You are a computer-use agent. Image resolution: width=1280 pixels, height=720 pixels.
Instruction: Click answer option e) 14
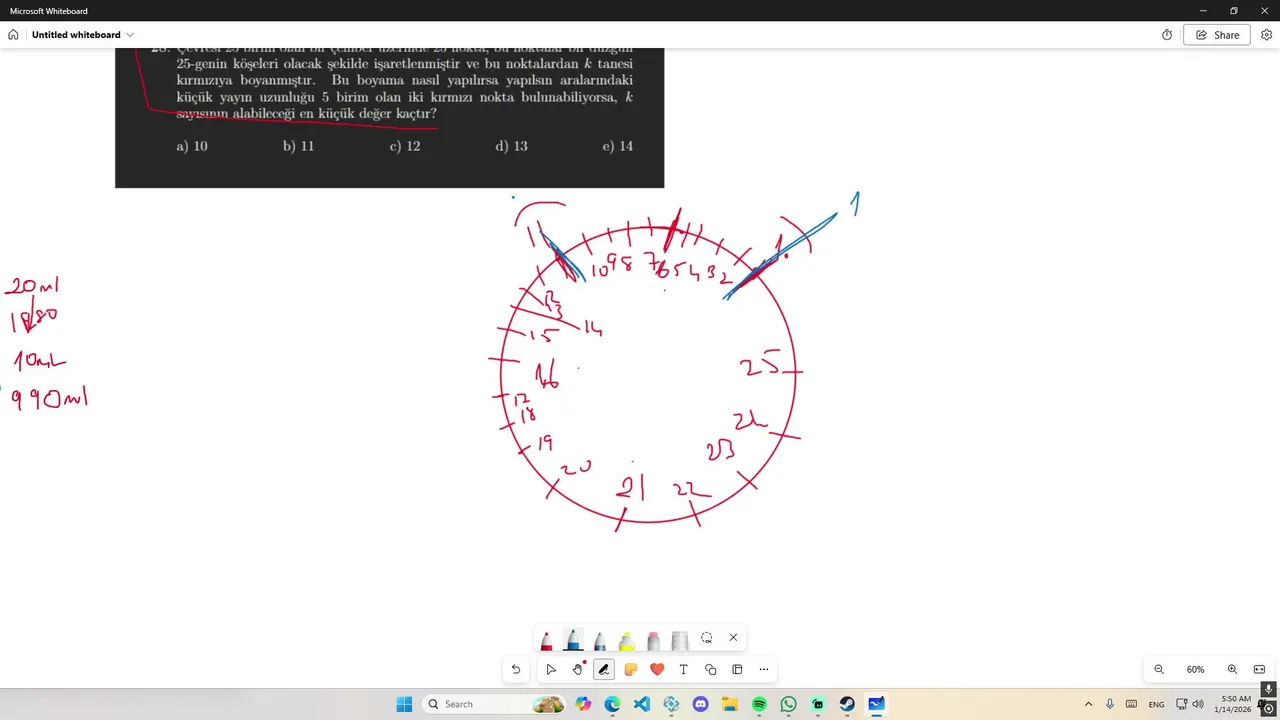tap(617, 146)
